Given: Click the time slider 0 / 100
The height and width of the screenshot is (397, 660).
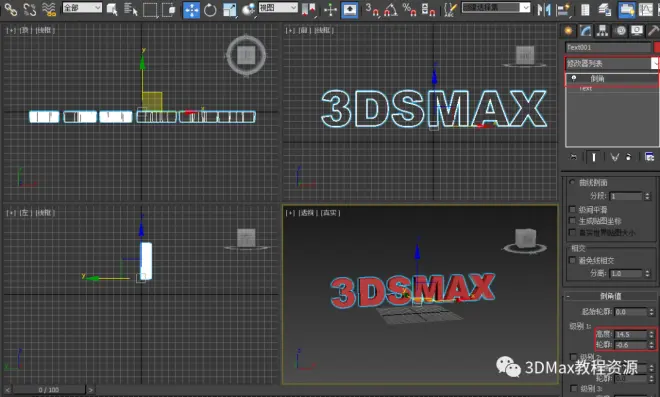Looking at the screenshot, I should [48, 389].
